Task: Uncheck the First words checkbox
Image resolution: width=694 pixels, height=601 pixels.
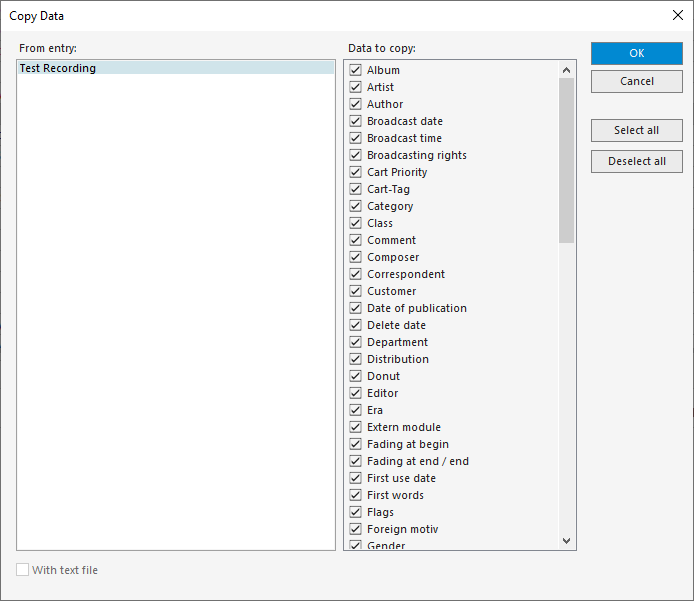Action: (x=355, y=495)
